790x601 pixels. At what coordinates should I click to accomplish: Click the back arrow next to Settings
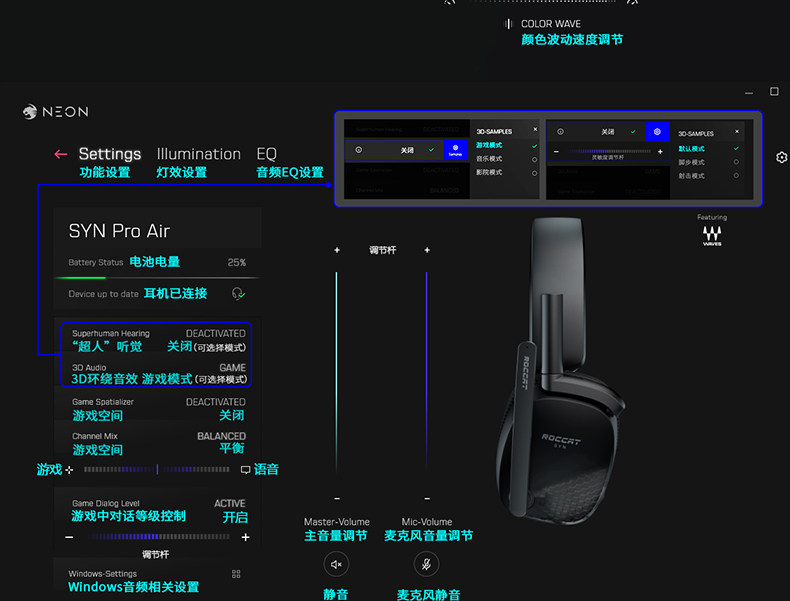(60, 154)
